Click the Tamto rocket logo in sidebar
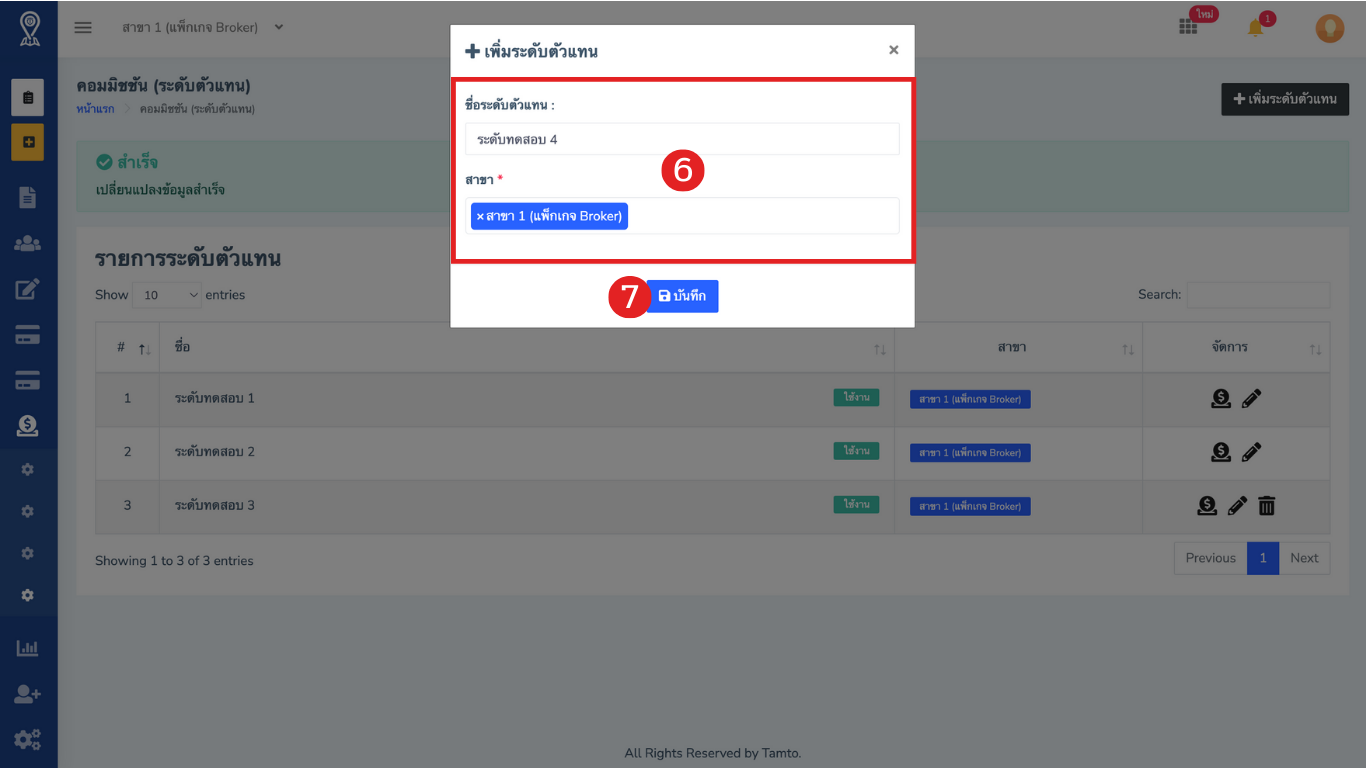This screenshot has height=768, width=1366. (29, 29)
